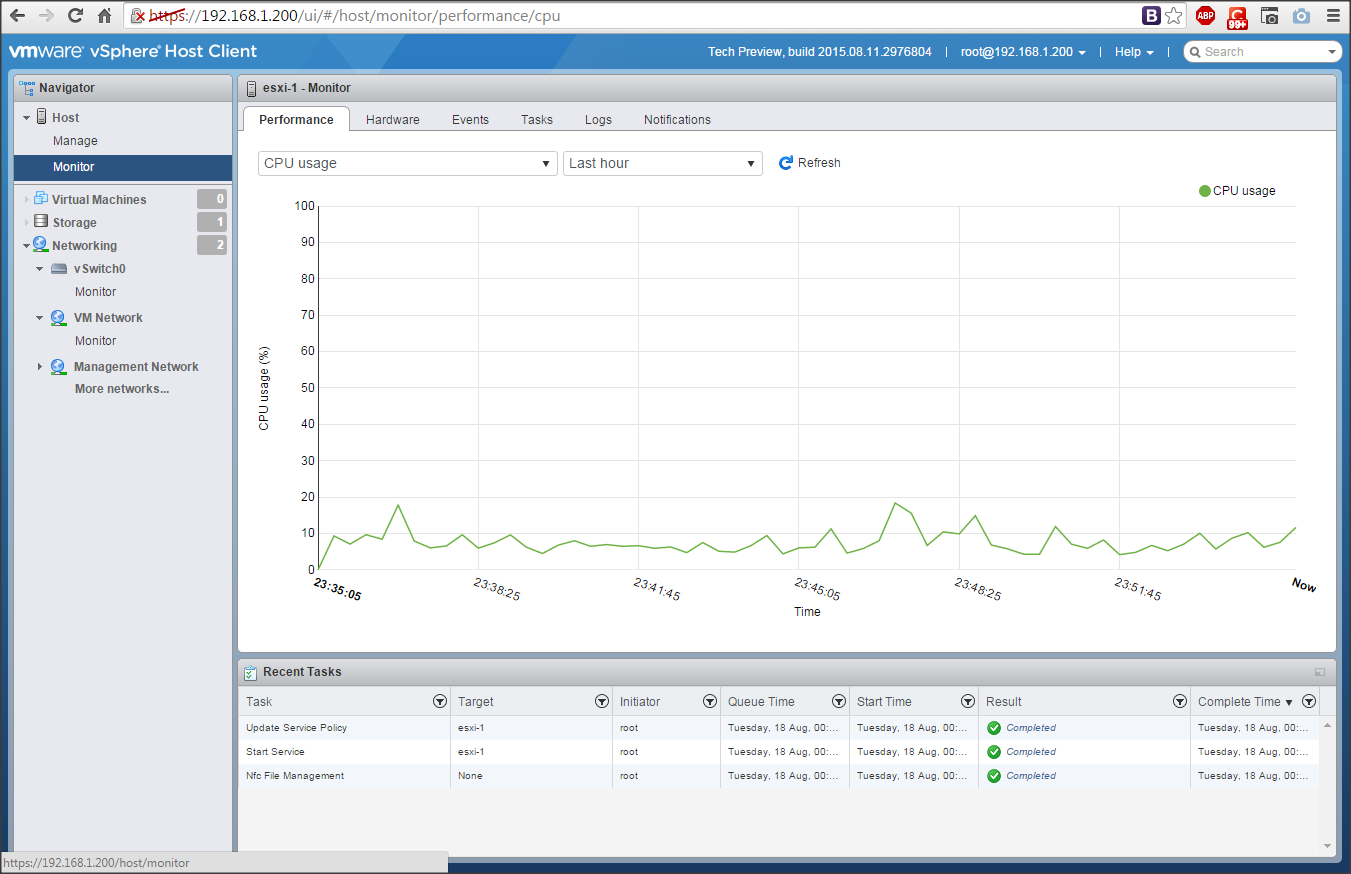Open the Help menu

pyautogui.click(x=1134, y=52)
